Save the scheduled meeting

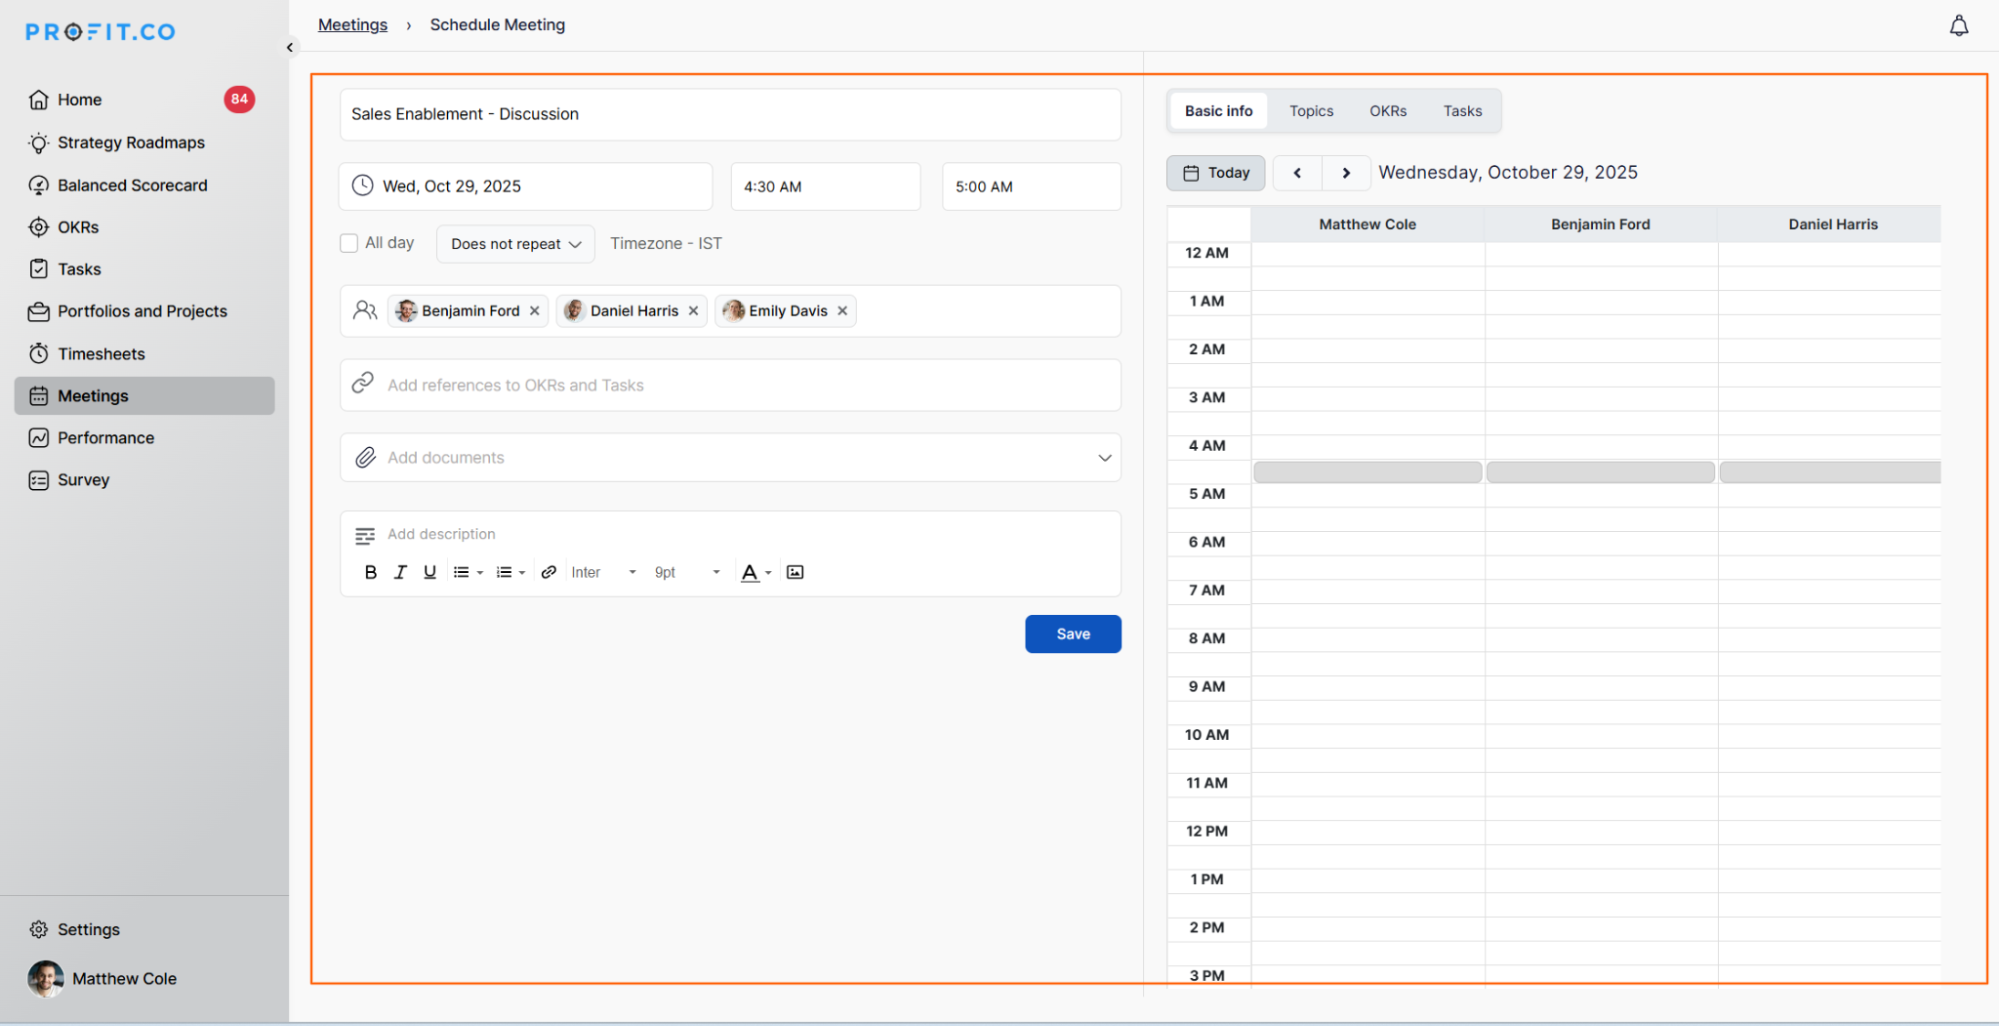pyautogui.click(x=1072, y=634)
